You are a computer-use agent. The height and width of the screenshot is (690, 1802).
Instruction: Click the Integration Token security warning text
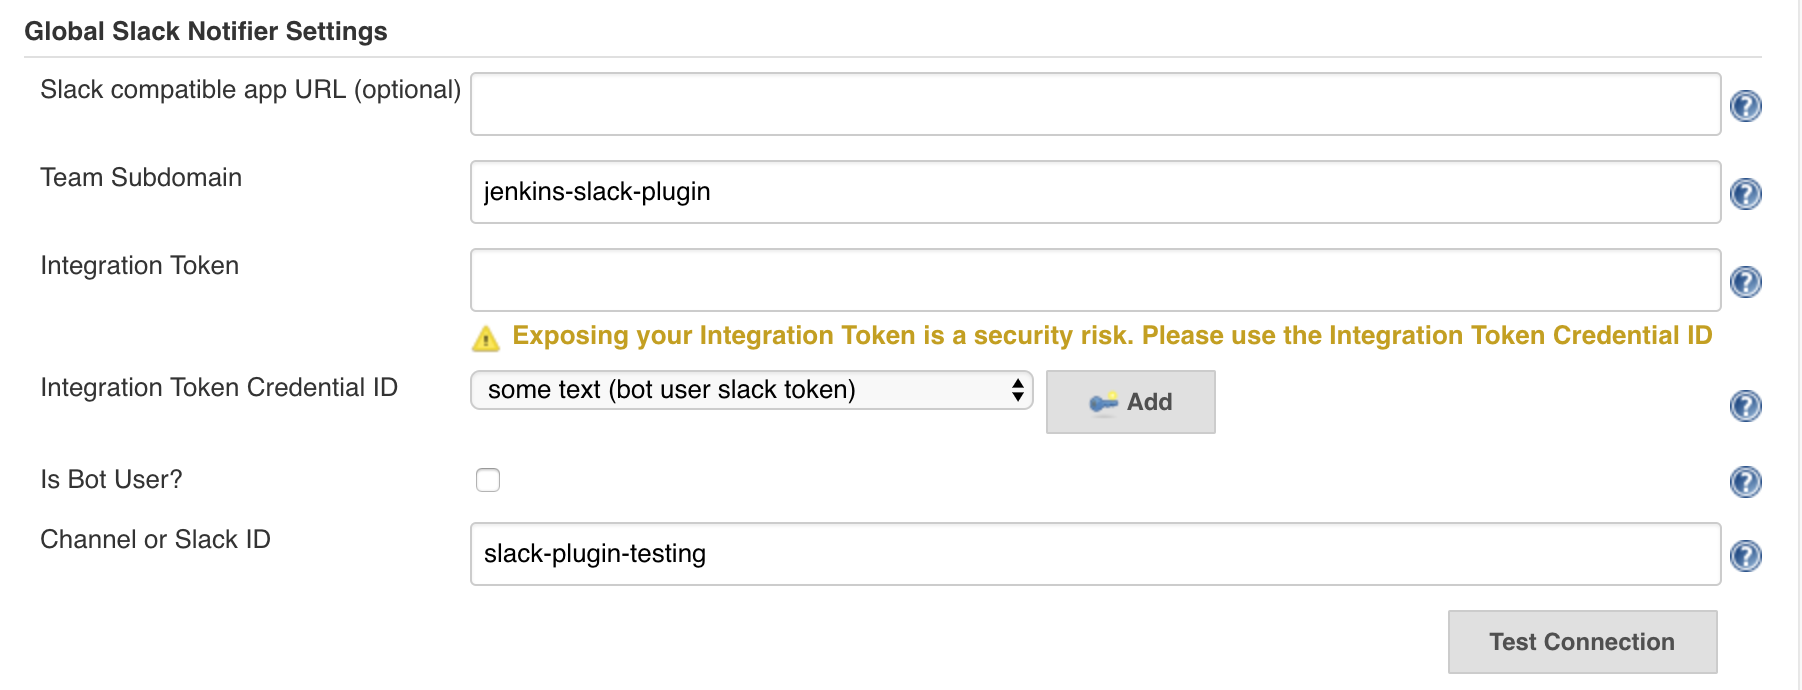[1112, 335]
